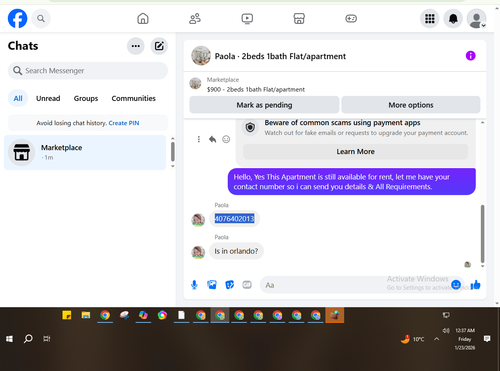Click the conversation vertical scrollbar
Viewport: 500px width, 371px height.
(x=482, y=234)
